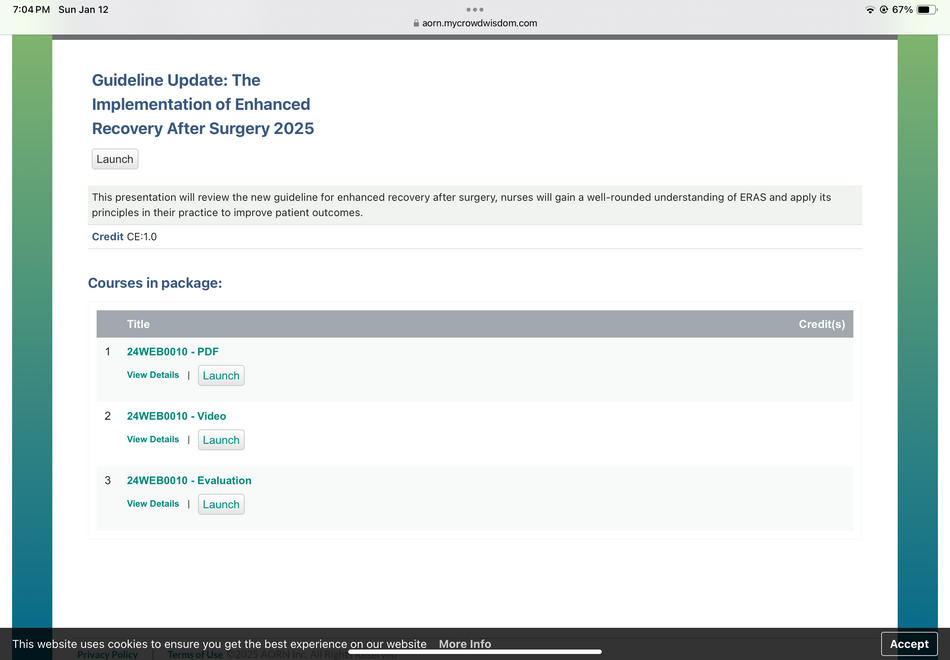950x660 pixels.
Task: View Details for 24WEB0010 - Evaluation
Action: [x=153, y=504]
